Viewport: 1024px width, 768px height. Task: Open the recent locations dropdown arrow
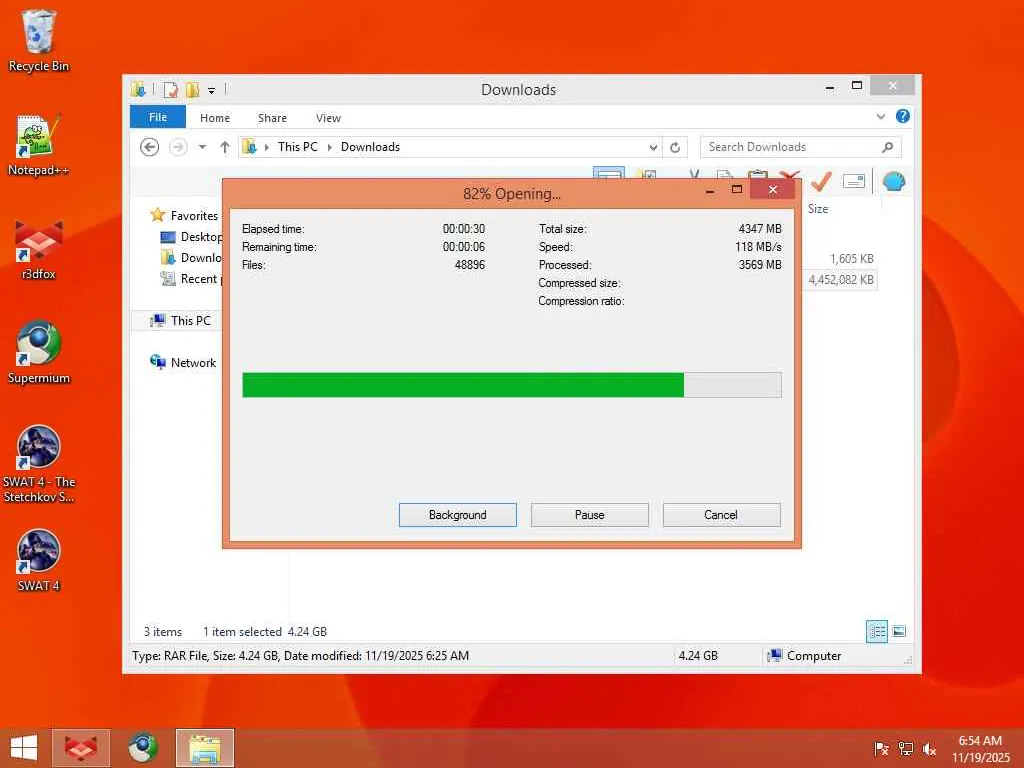pos(202,147)
